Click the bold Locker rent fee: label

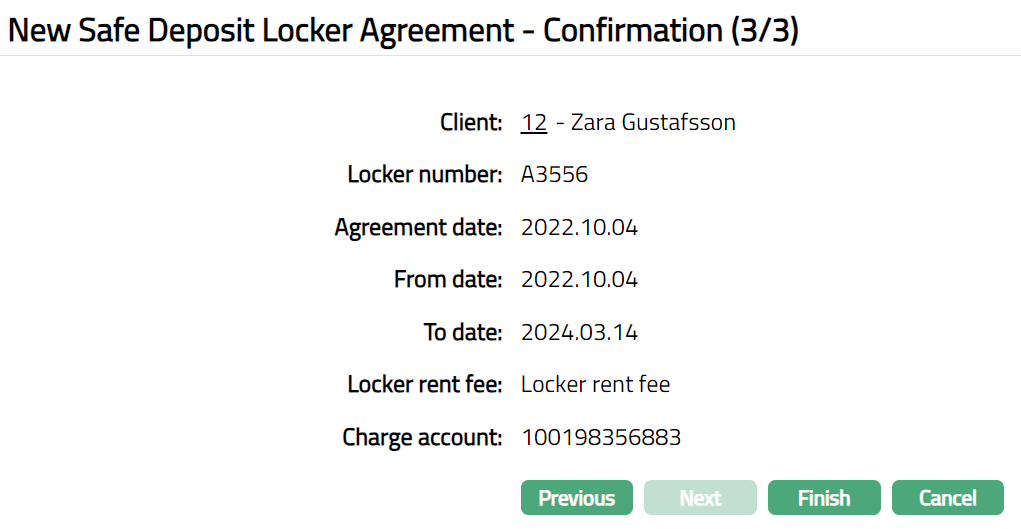pos(424,384)
